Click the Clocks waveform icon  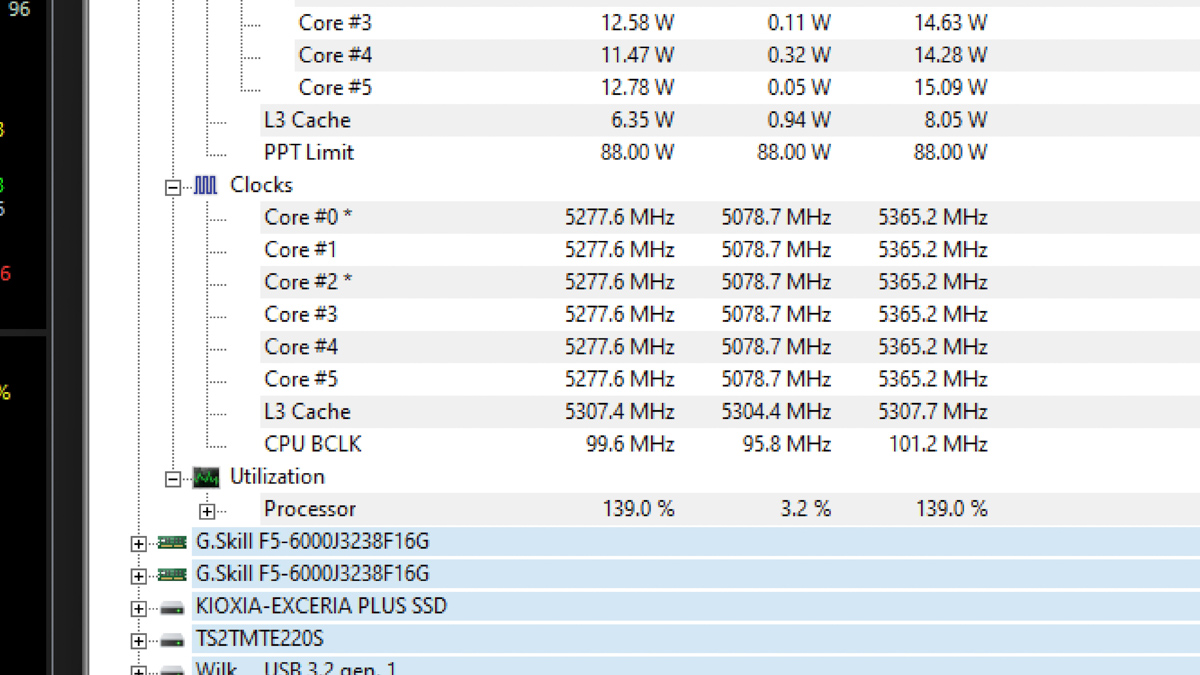pyautogui.click(x=205, y=185)
